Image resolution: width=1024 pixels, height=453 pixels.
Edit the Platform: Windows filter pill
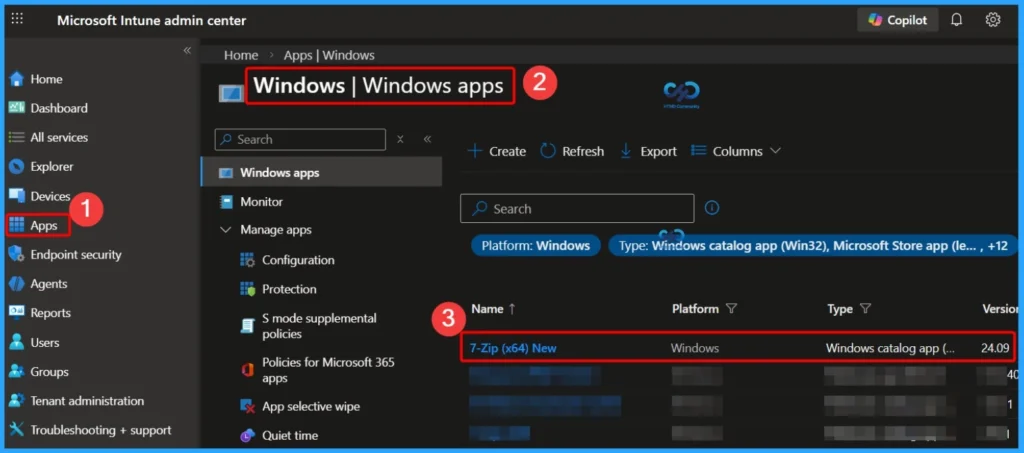click(536, 246)
